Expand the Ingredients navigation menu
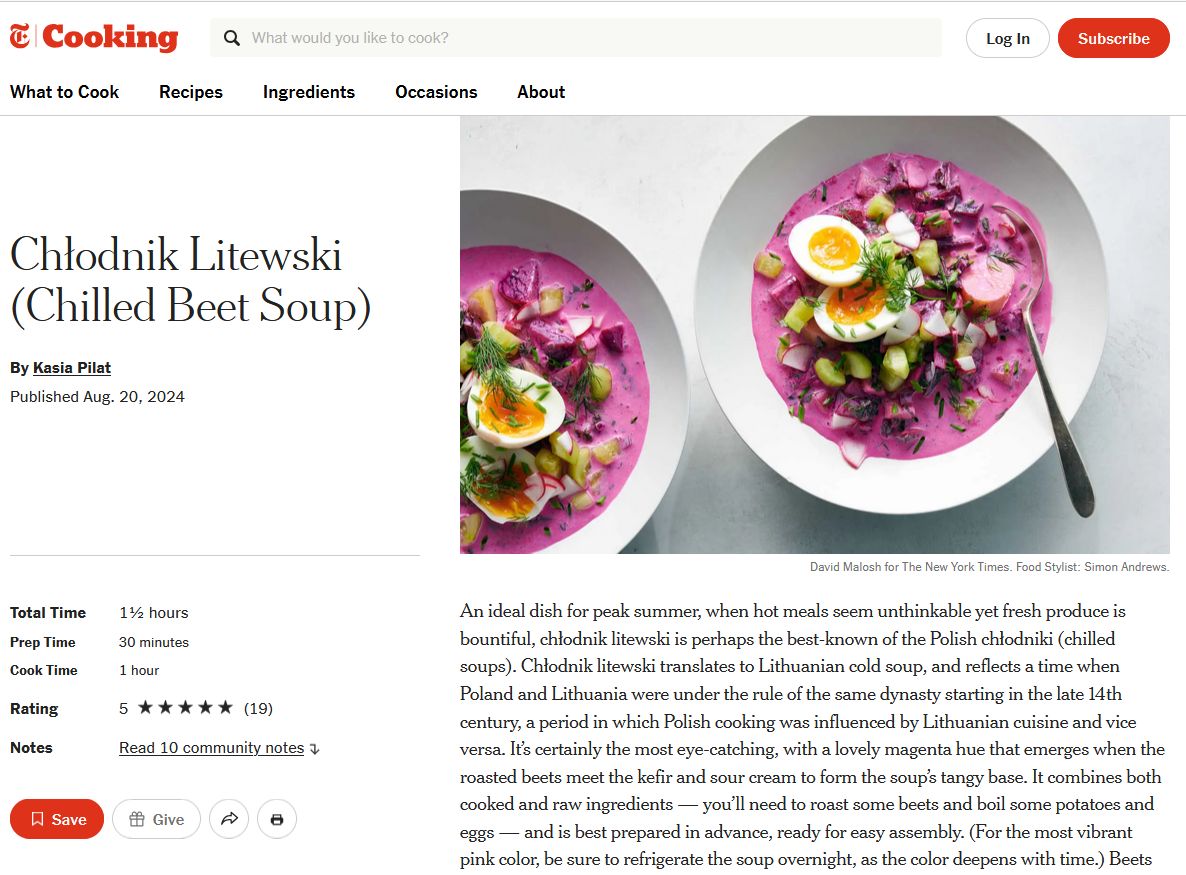The image size is (1186, 875). [x=309, y=92]
